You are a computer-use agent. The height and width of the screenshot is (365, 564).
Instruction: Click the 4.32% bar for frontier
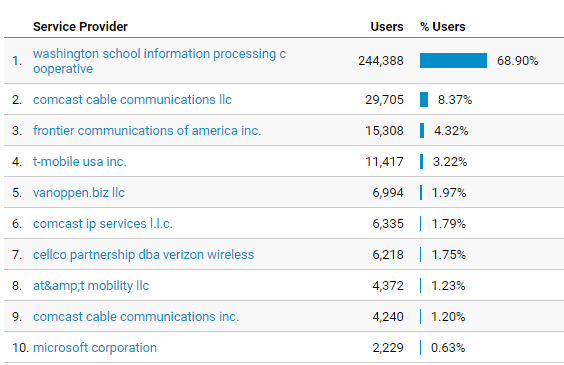[422, 131]
